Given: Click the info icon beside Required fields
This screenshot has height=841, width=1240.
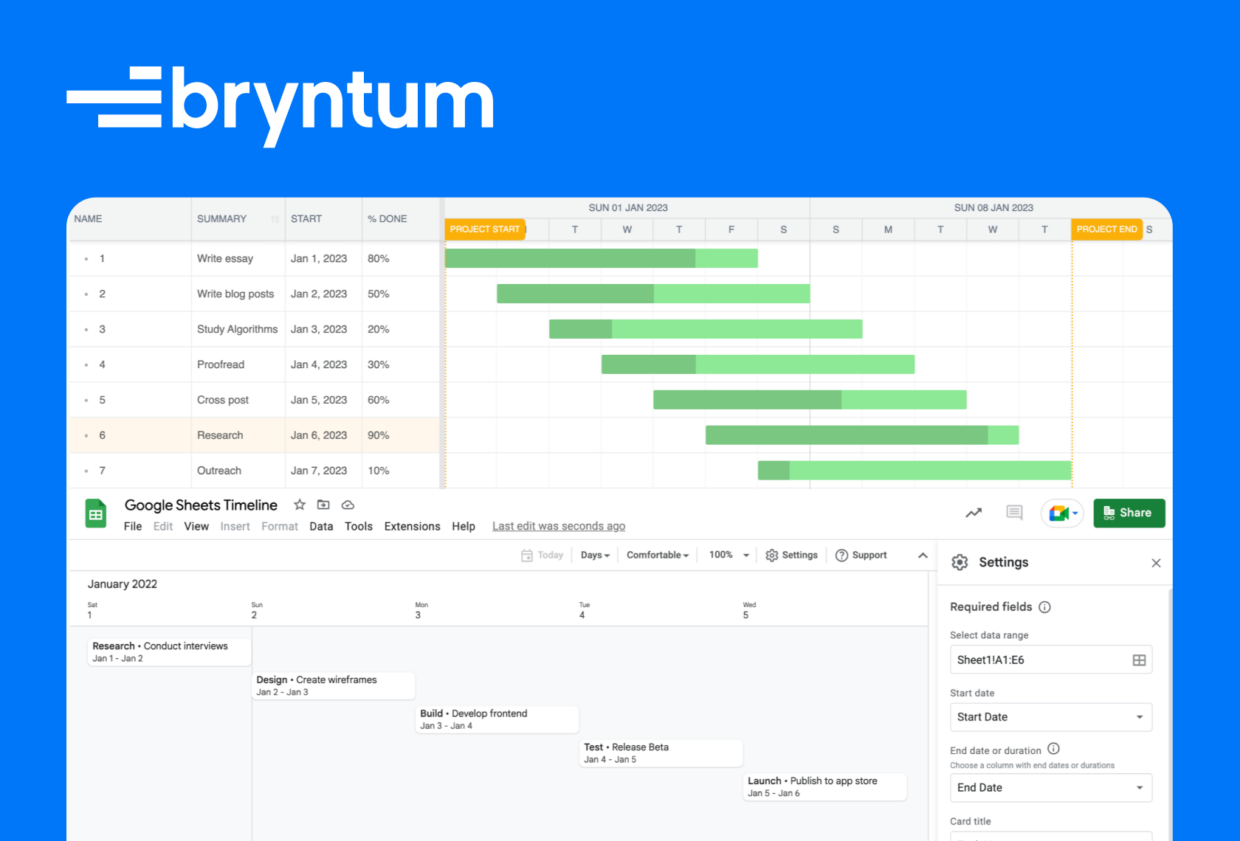Looking at the screenshot, I should [x=1045, y=607].
